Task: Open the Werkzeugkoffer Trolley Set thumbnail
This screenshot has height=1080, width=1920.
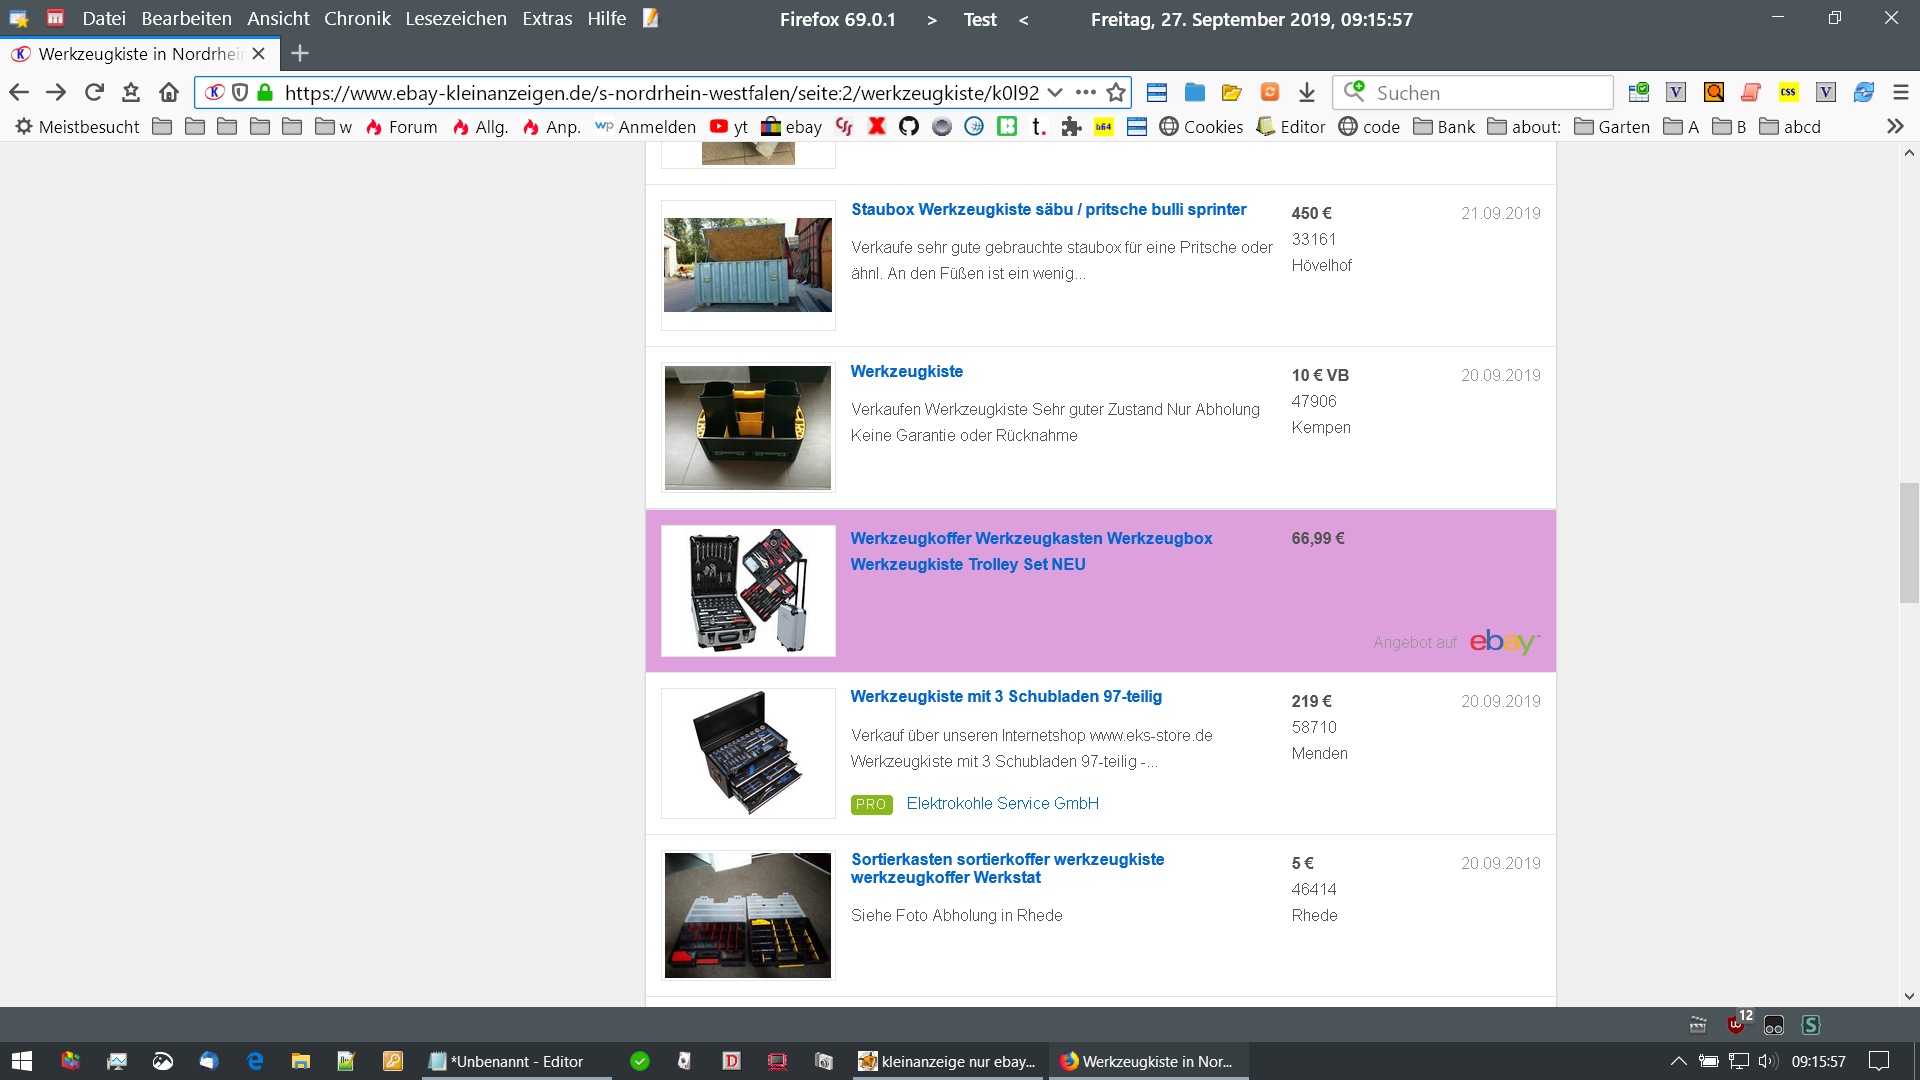Action: tap(748, 590)
